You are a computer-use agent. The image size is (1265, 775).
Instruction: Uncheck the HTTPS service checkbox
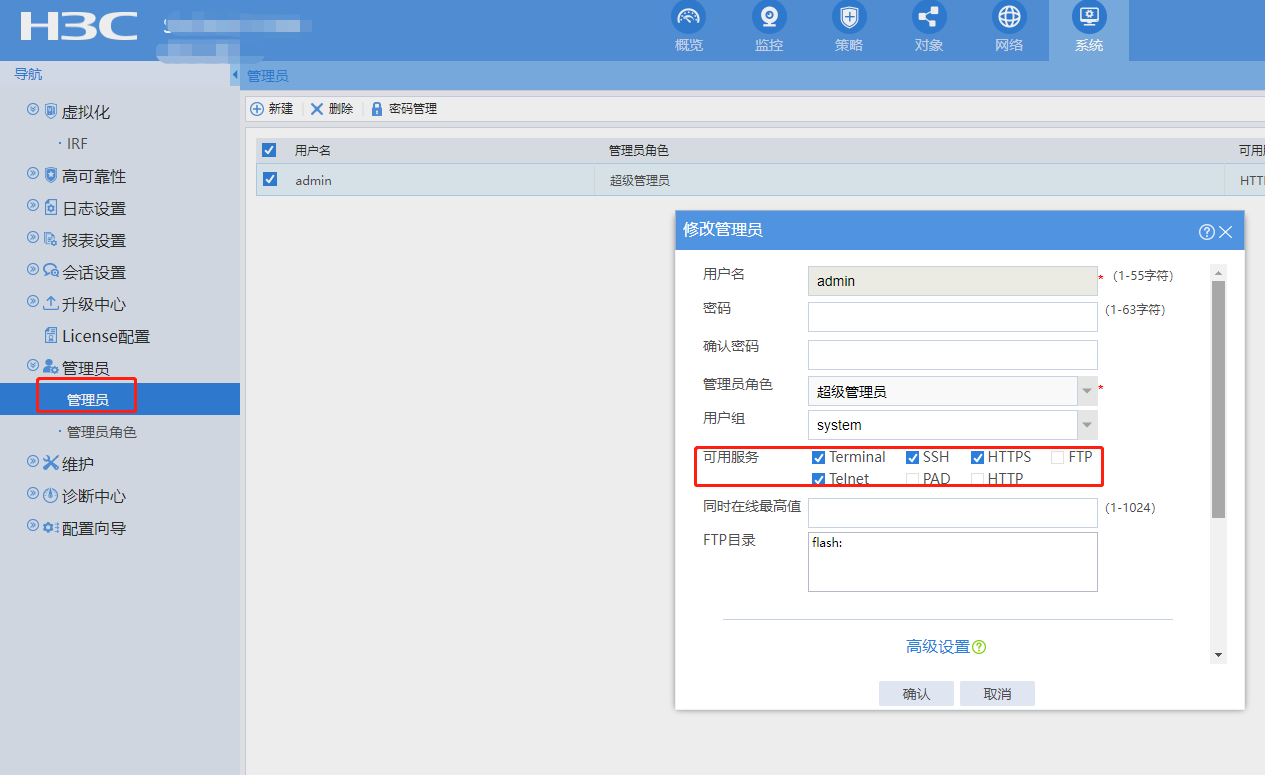[x=978, y=457]
